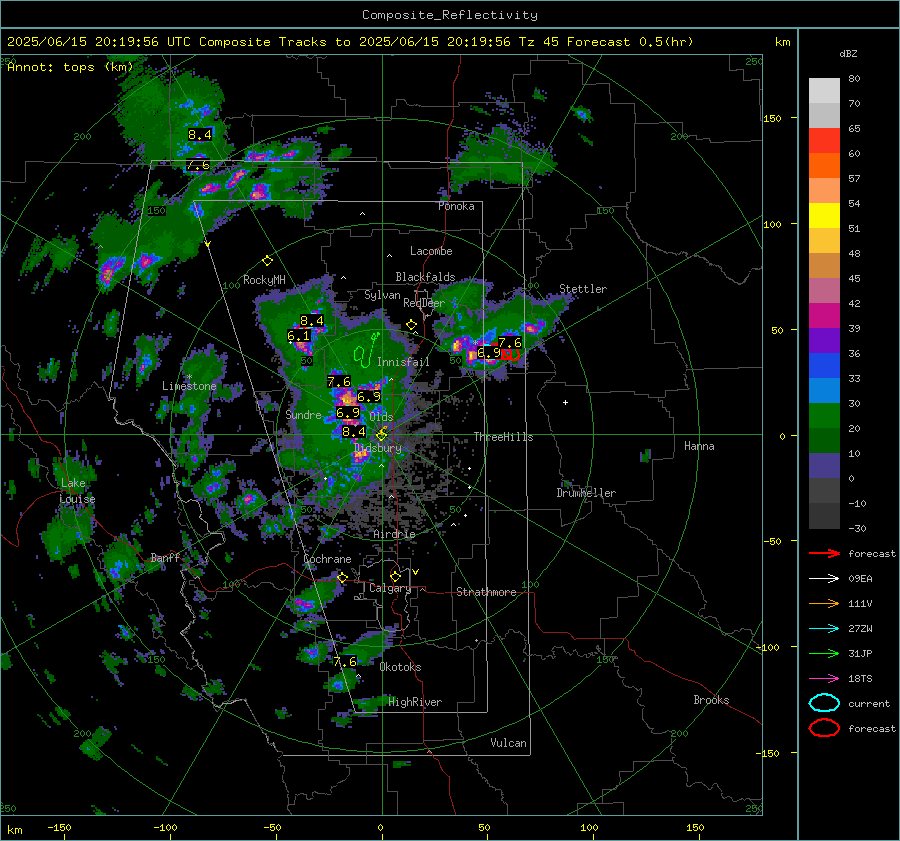900x841 pixels.
Task: Select the bright red color band in dBZ legend
Action: pyautogui.click(x=824, y=141)
